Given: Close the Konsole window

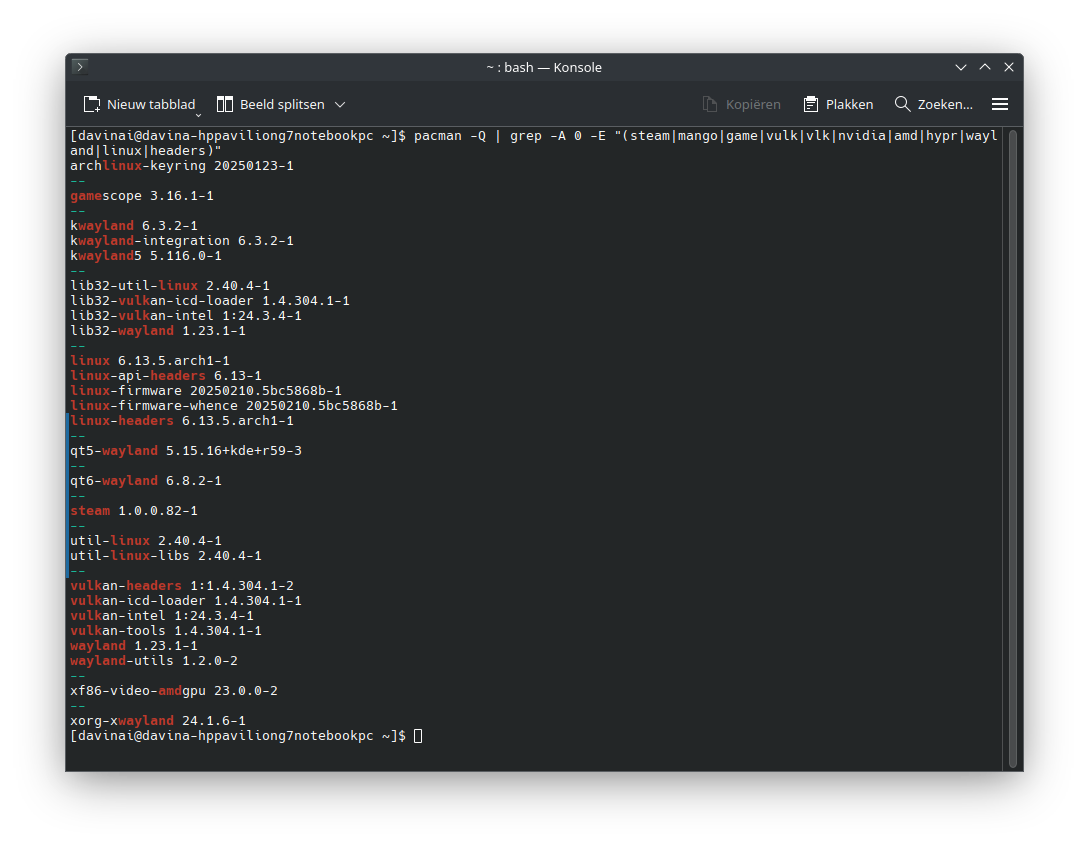Looking at the screenshot, I should [1009, 67].
